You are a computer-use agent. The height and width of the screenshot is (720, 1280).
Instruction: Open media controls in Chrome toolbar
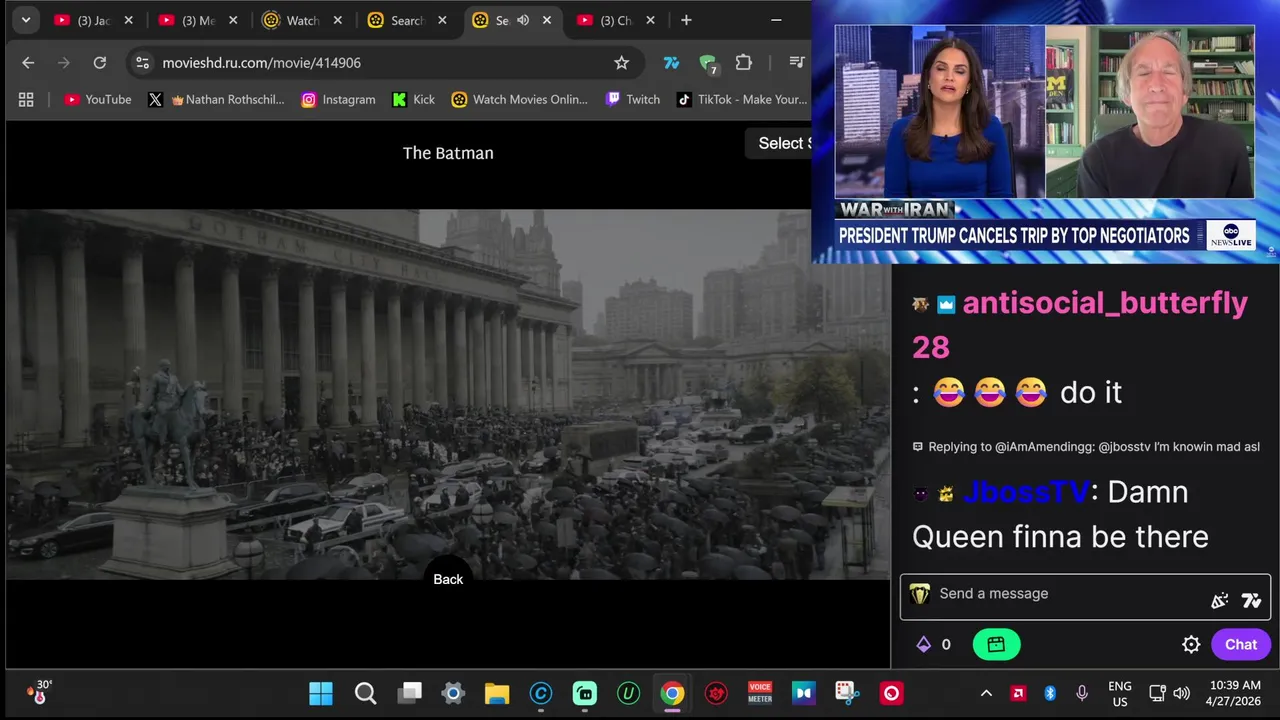796,63
